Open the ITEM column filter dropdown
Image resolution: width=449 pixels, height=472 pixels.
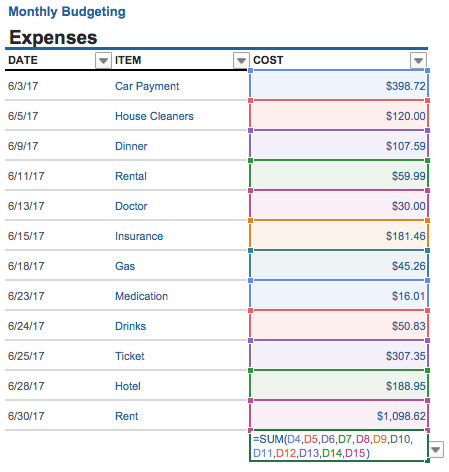pyautogui.click(x=241, y=60)
